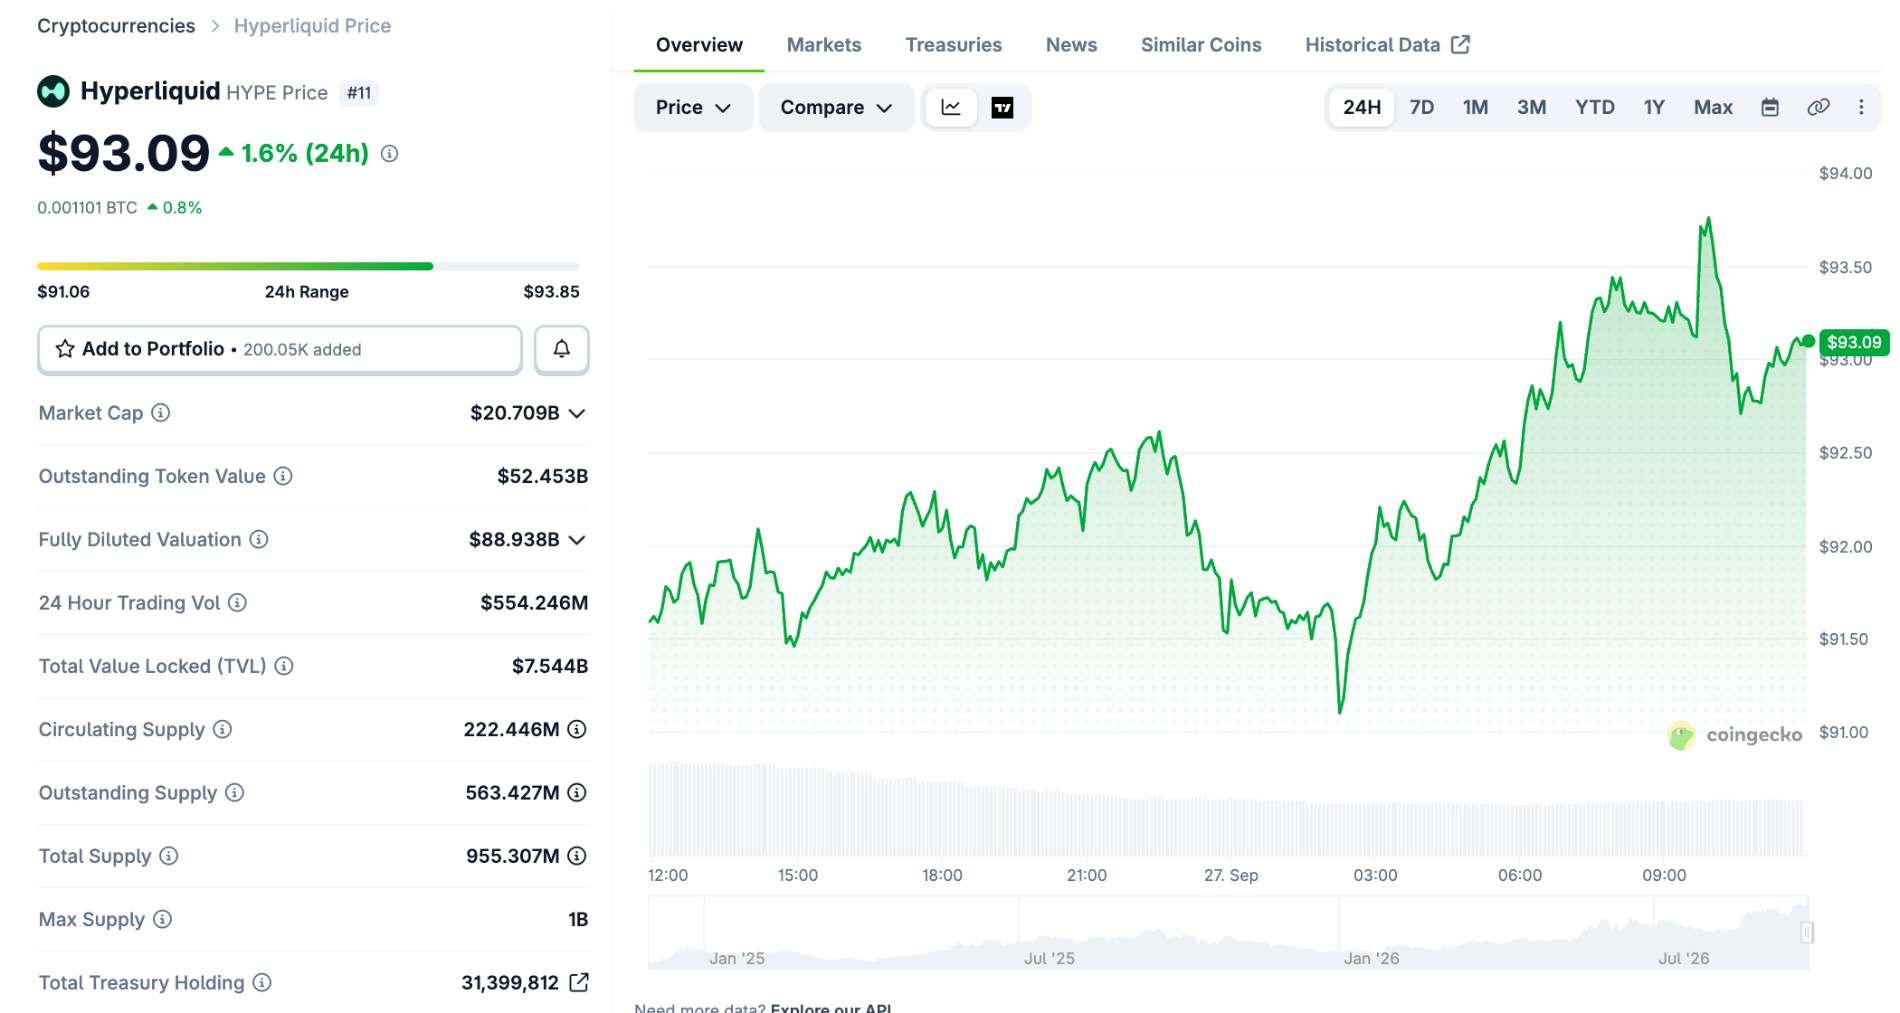The width and height of the screenshot is (1900, 1013).
Task: Select the 3M time range
Action: [1532, 108]
